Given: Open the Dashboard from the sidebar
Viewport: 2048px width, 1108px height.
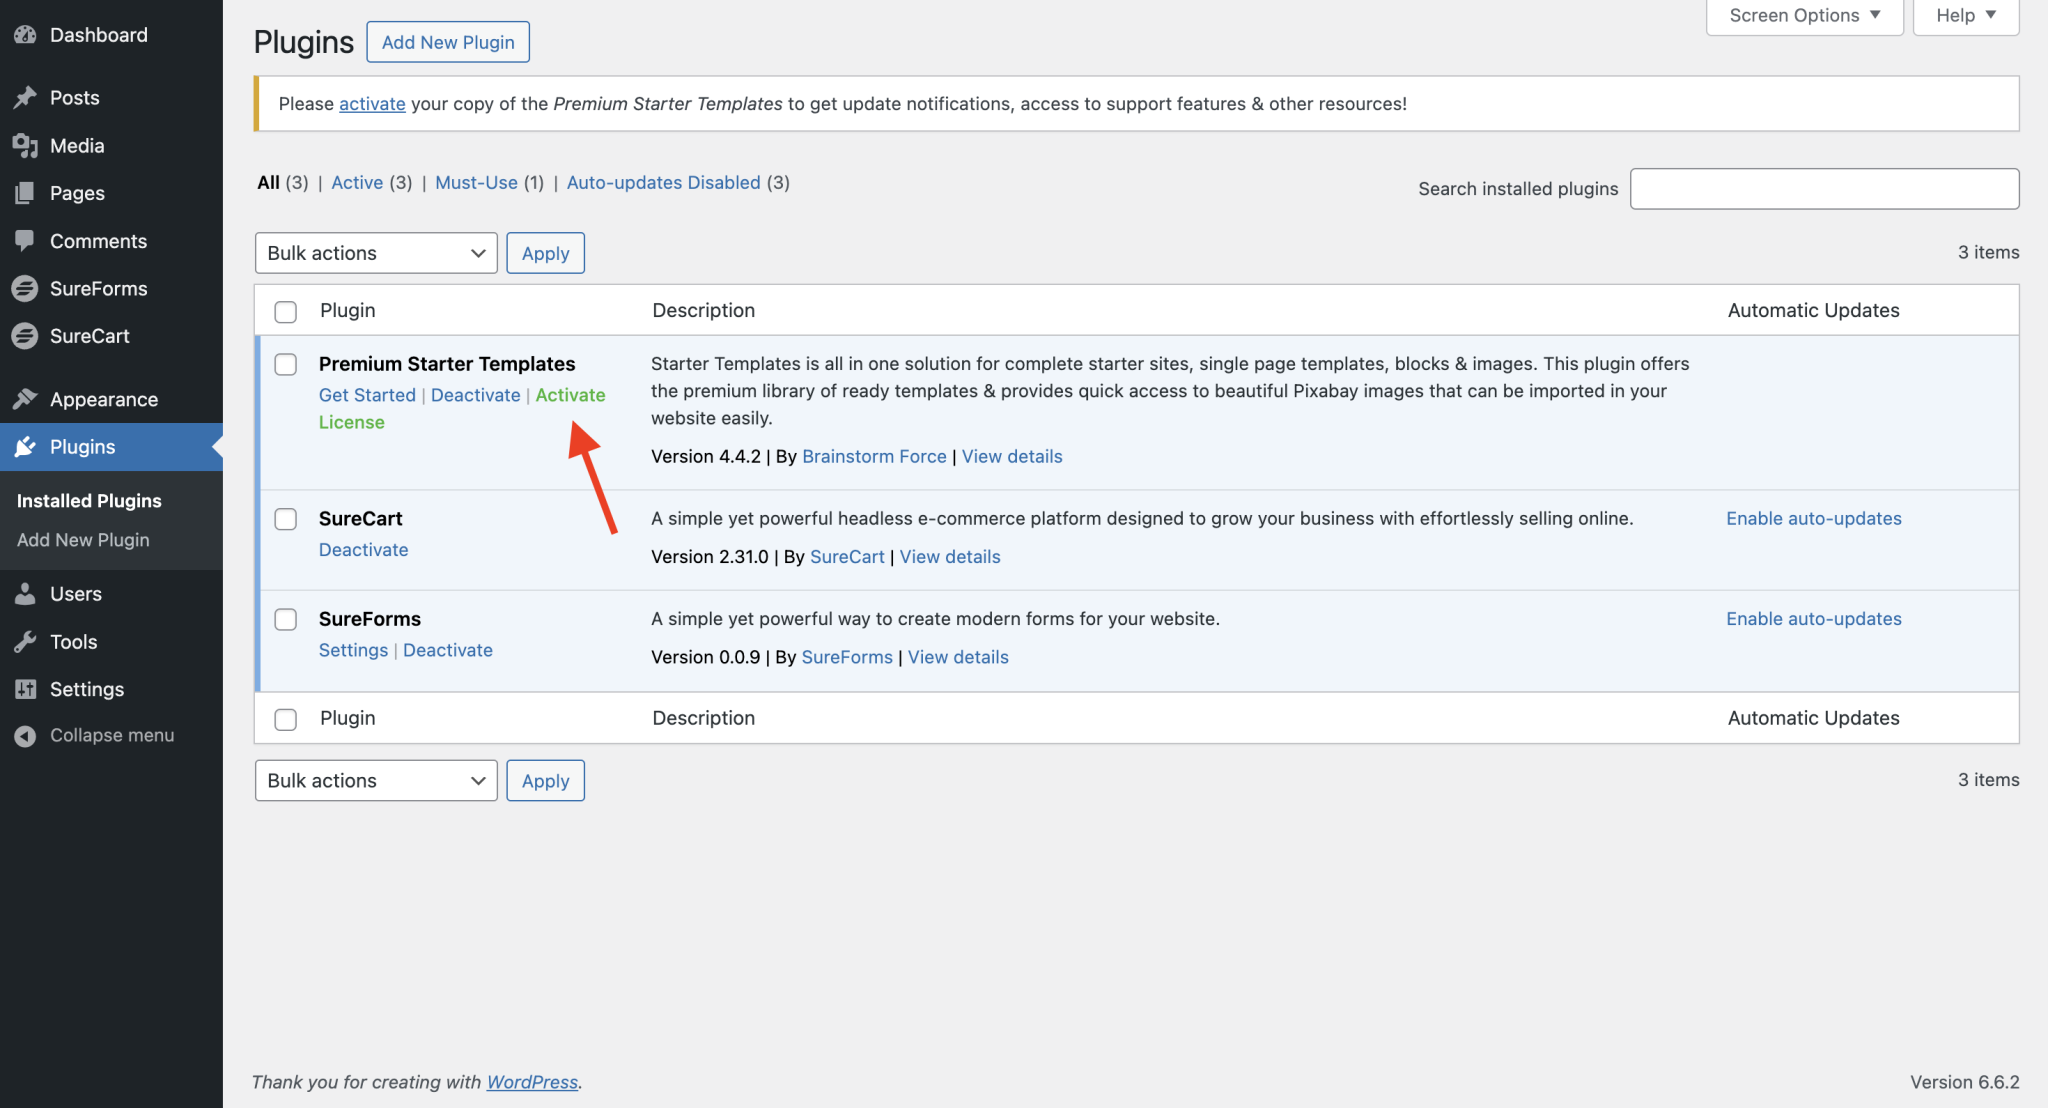Looking at the screenshot, I should [x=26, y=34].
